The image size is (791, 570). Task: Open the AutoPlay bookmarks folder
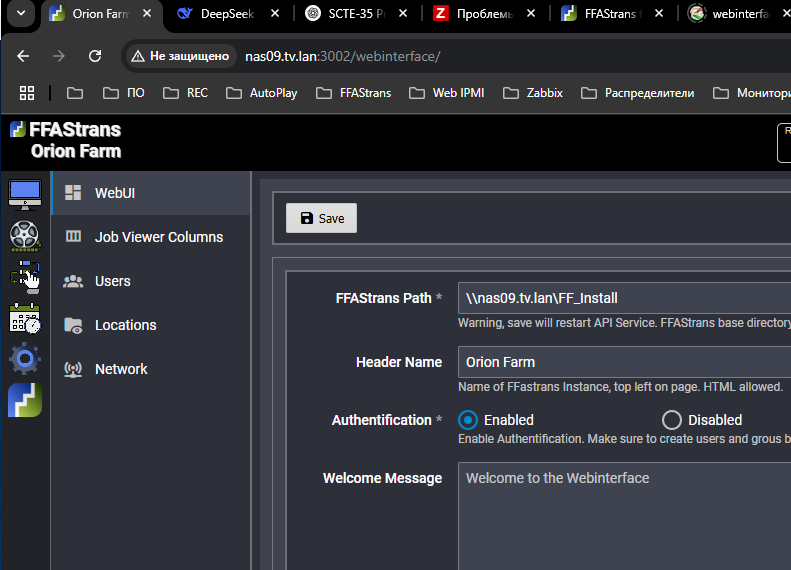pyautogui.click(x=262, y=93)
